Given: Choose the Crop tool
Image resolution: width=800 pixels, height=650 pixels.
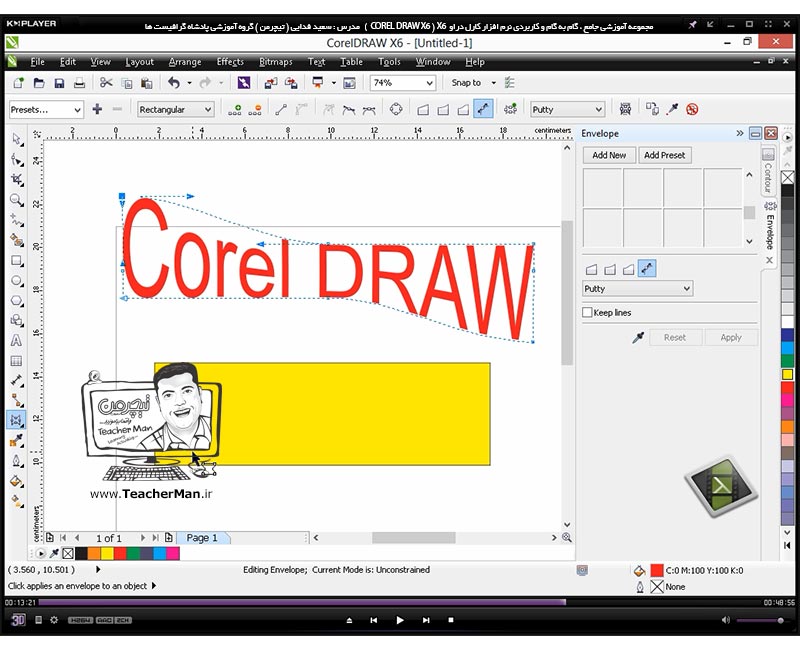Looking at the screenshot, I should [x=16, y=180].
